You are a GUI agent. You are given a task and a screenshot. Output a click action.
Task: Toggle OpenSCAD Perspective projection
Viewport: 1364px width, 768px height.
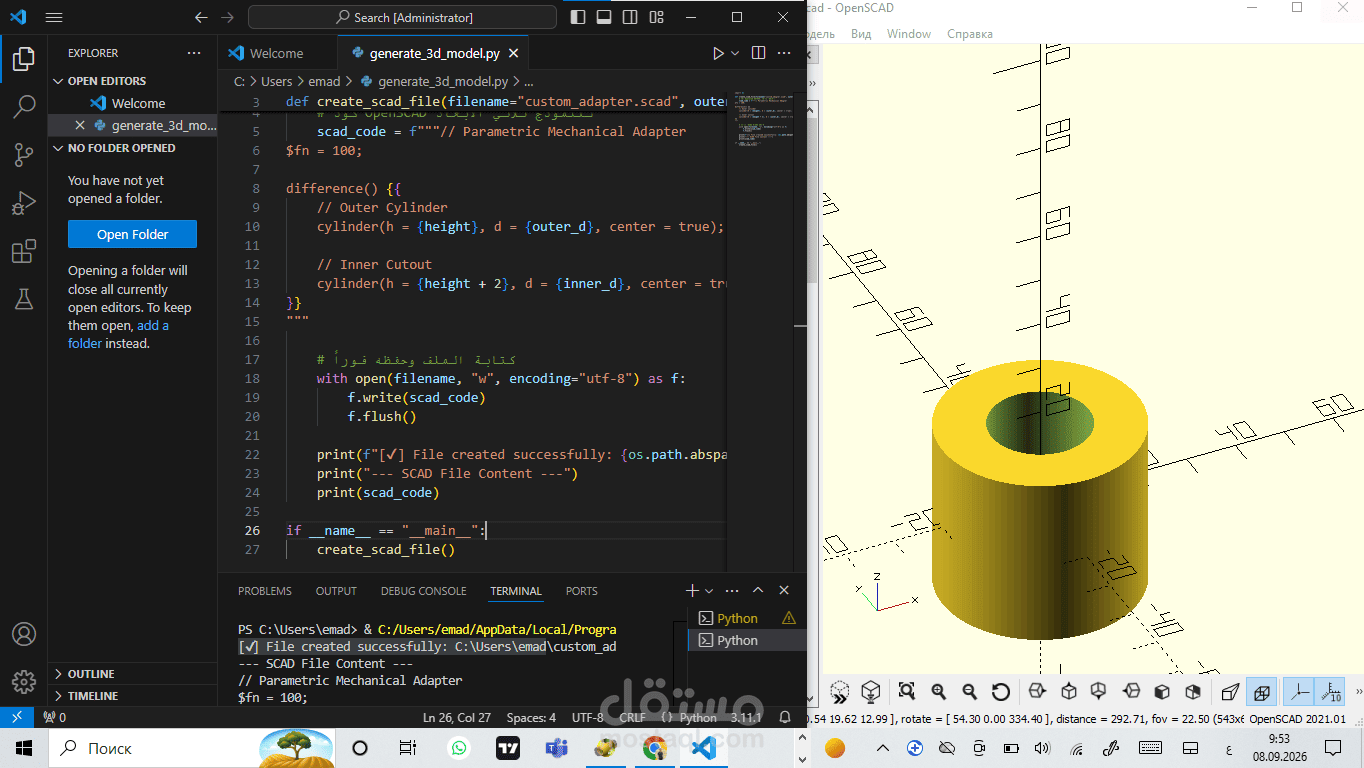pyautogui.click(x=1231, y=691)
